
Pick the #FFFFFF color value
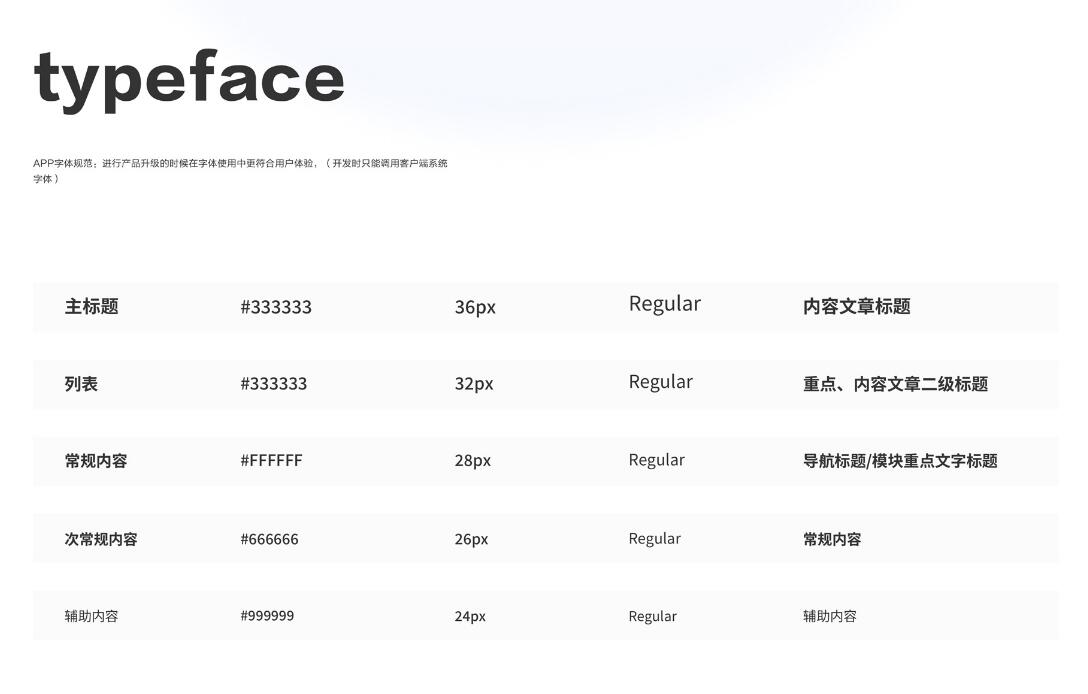click(x=271, y=461)
